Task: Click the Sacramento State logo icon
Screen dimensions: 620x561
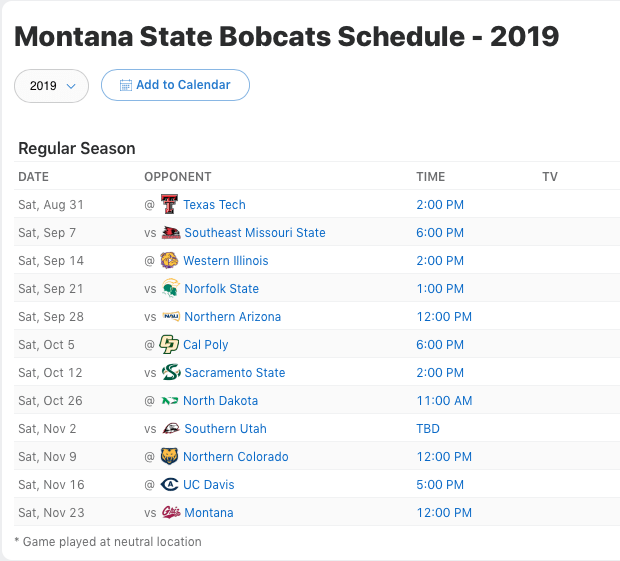Action: 171,372
